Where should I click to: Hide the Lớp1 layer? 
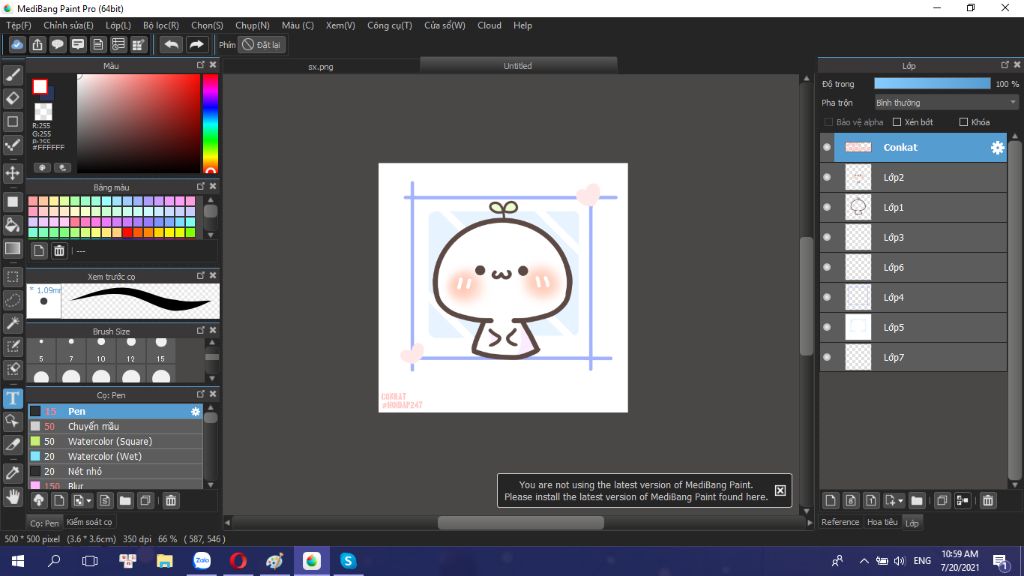827,208
